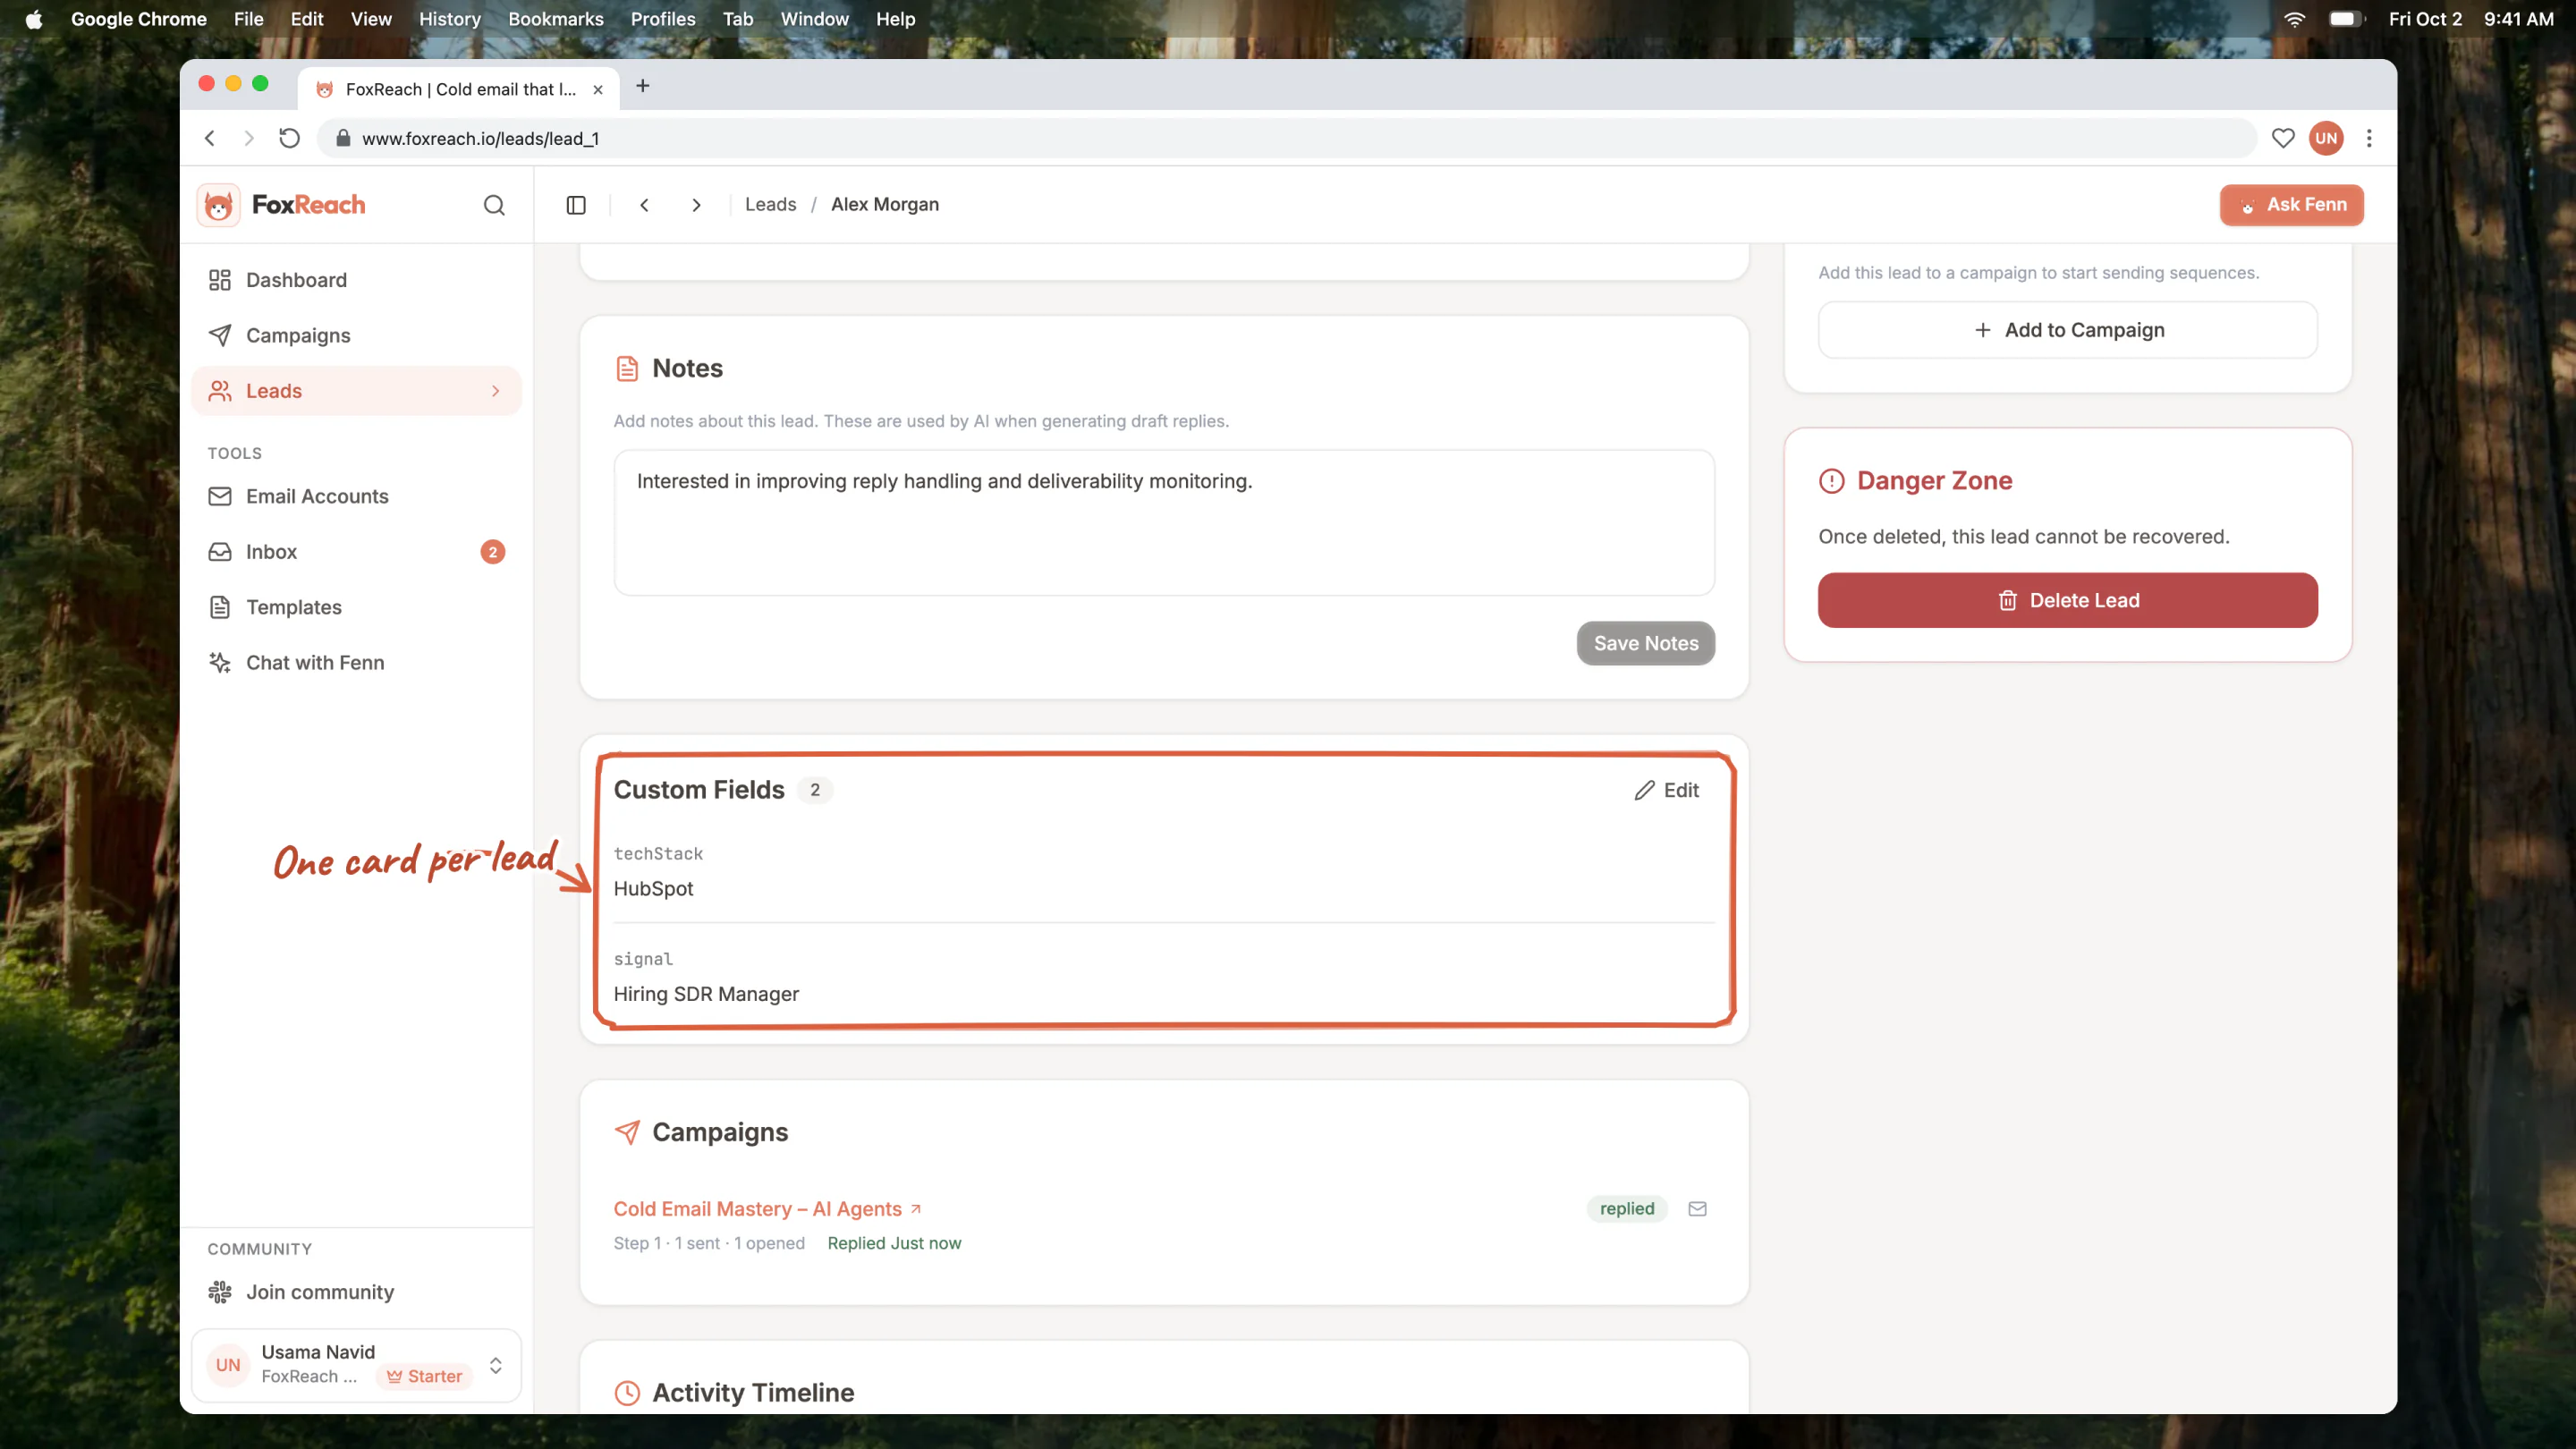Click Leads breadcrumb link
The image size is (2576, 1449).
[x=770, y=204]
